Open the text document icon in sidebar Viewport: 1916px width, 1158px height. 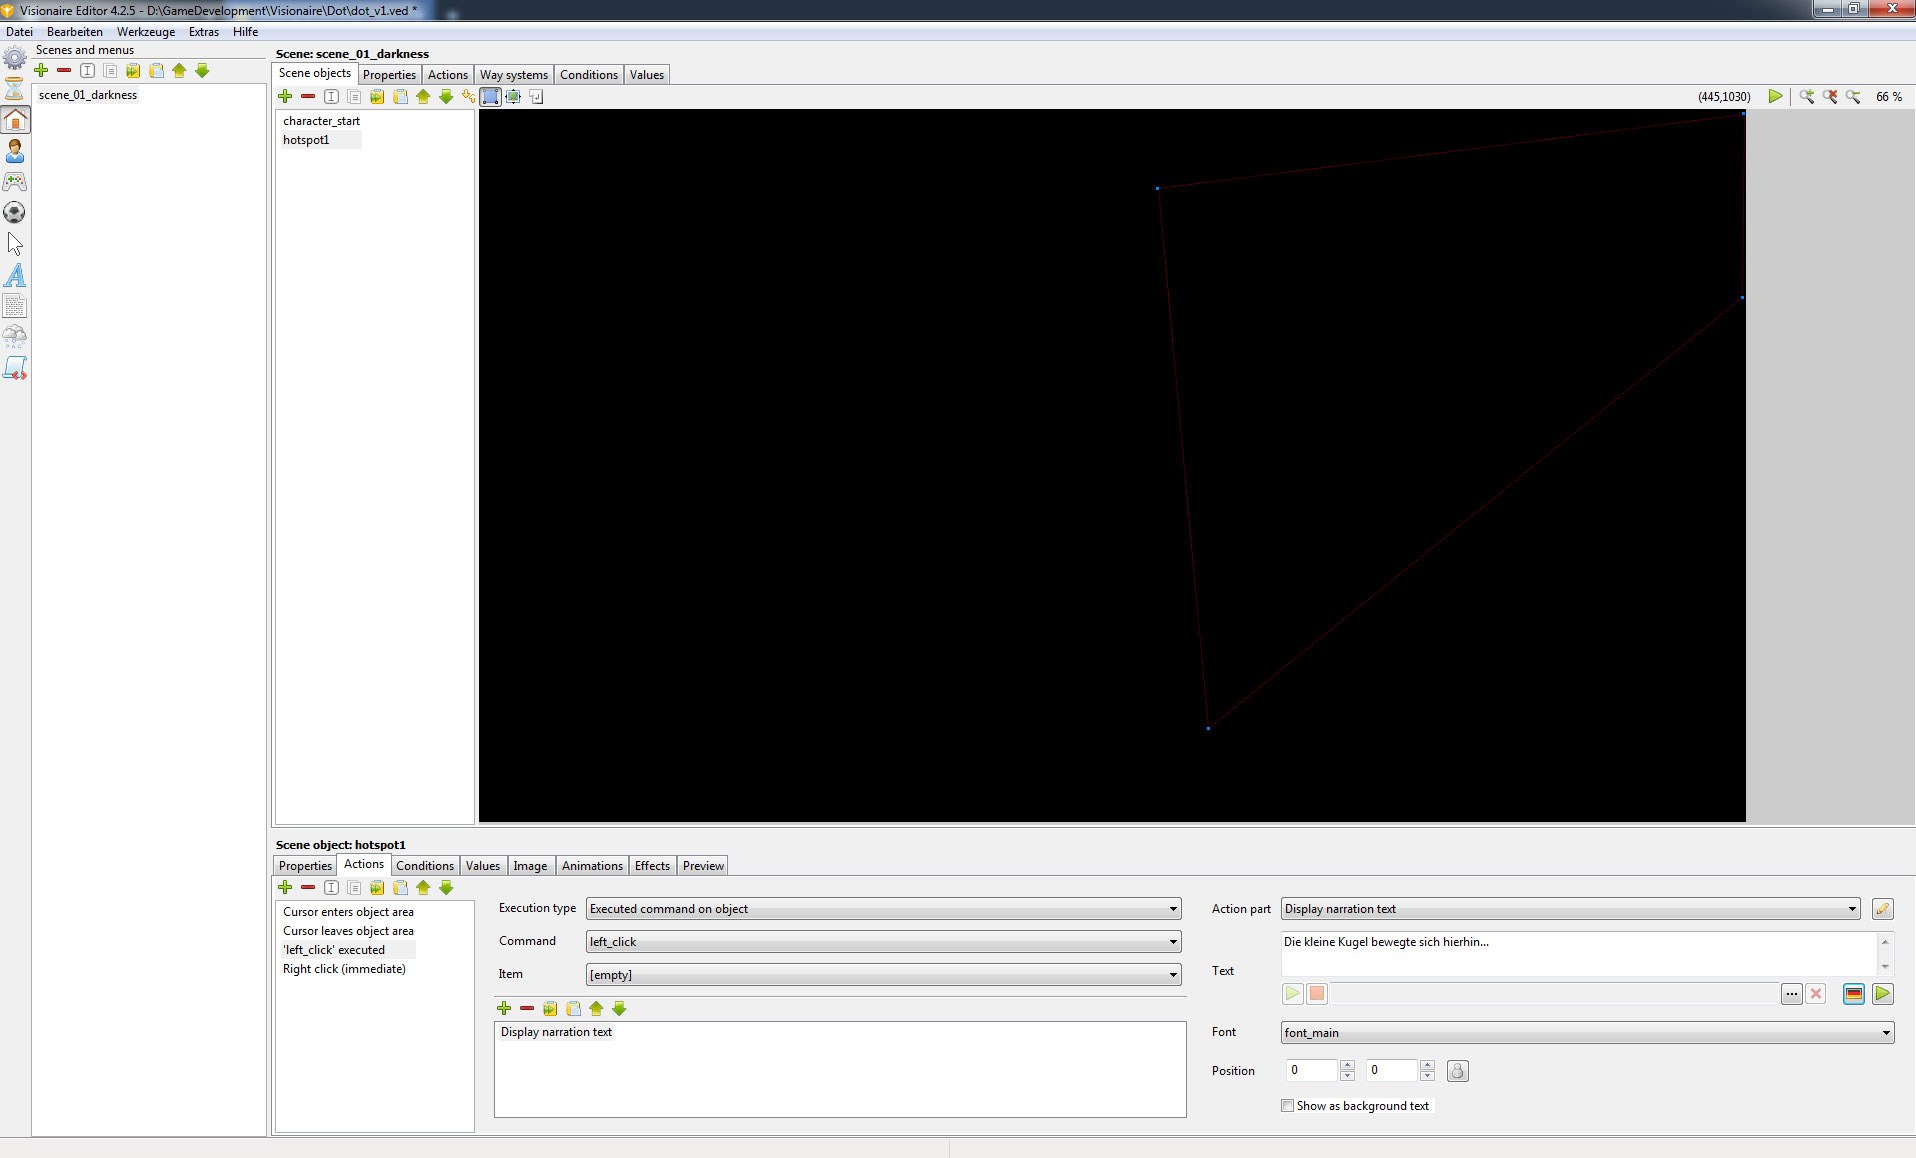pyautogui.click(x=15, y=306)
